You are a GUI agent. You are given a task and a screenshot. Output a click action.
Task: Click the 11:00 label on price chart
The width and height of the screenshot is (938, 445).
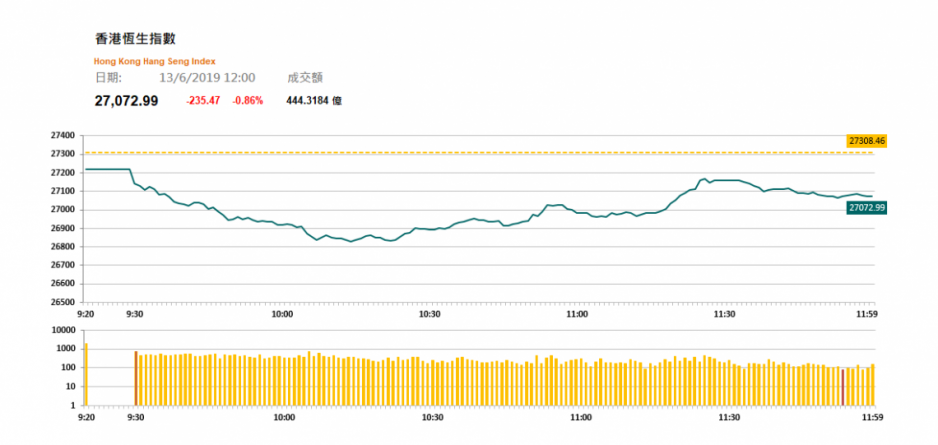tap(577, 313)
